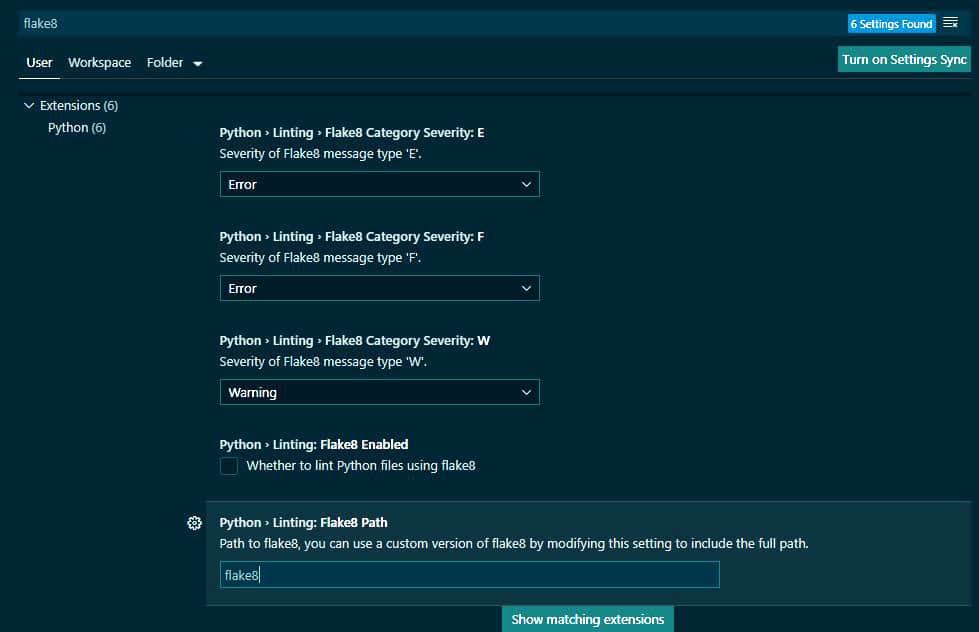979x632 pixels.
Task: Expand the Severity W dropdown set to Warning
Action: (x=379, y=392)
